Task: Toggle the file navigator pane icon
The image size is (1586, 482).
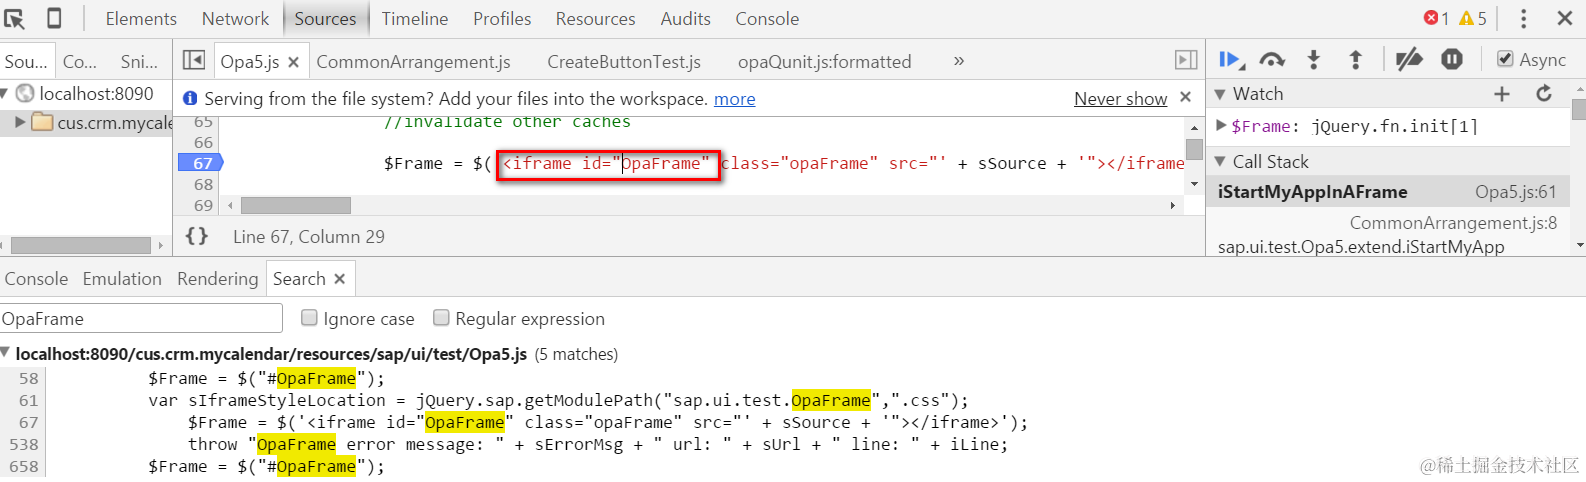Action: [194, 60]
